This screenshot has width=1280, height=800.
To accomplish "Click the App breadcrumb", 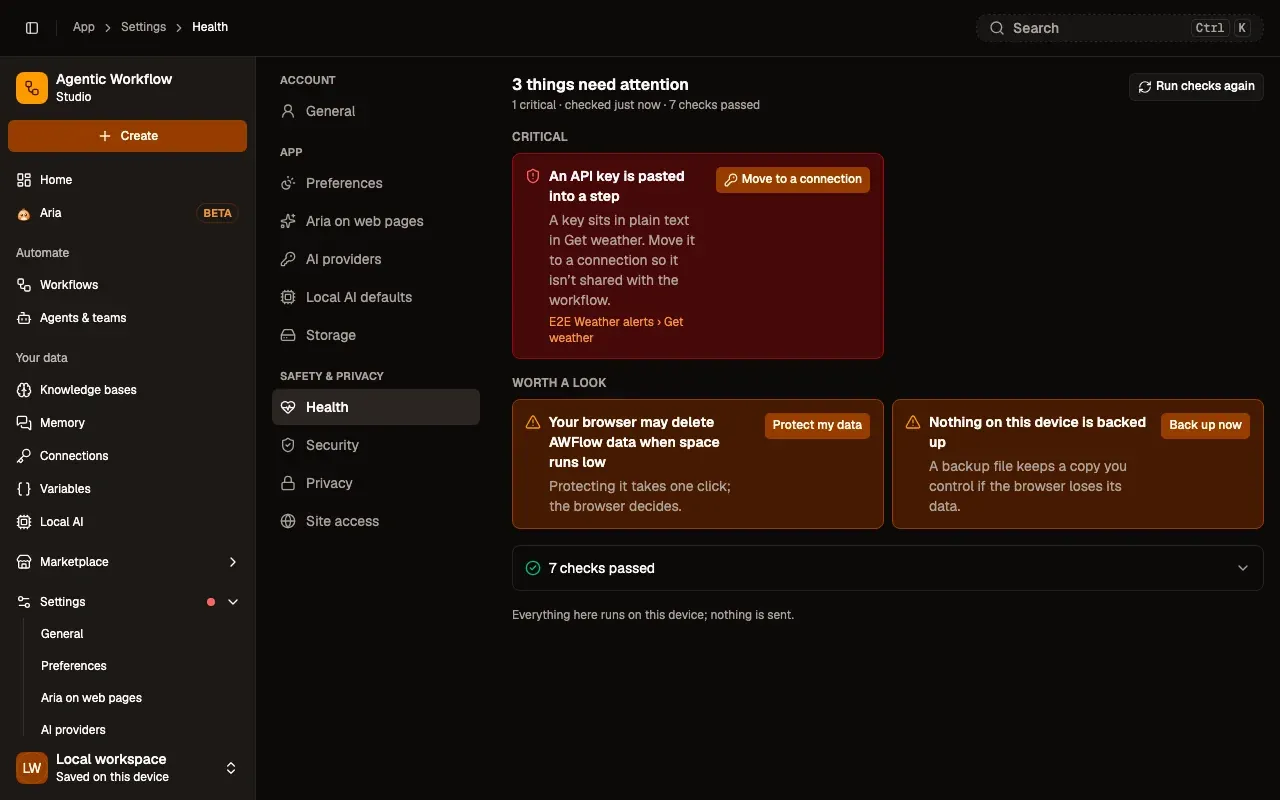I will click(x=84, y=27).
